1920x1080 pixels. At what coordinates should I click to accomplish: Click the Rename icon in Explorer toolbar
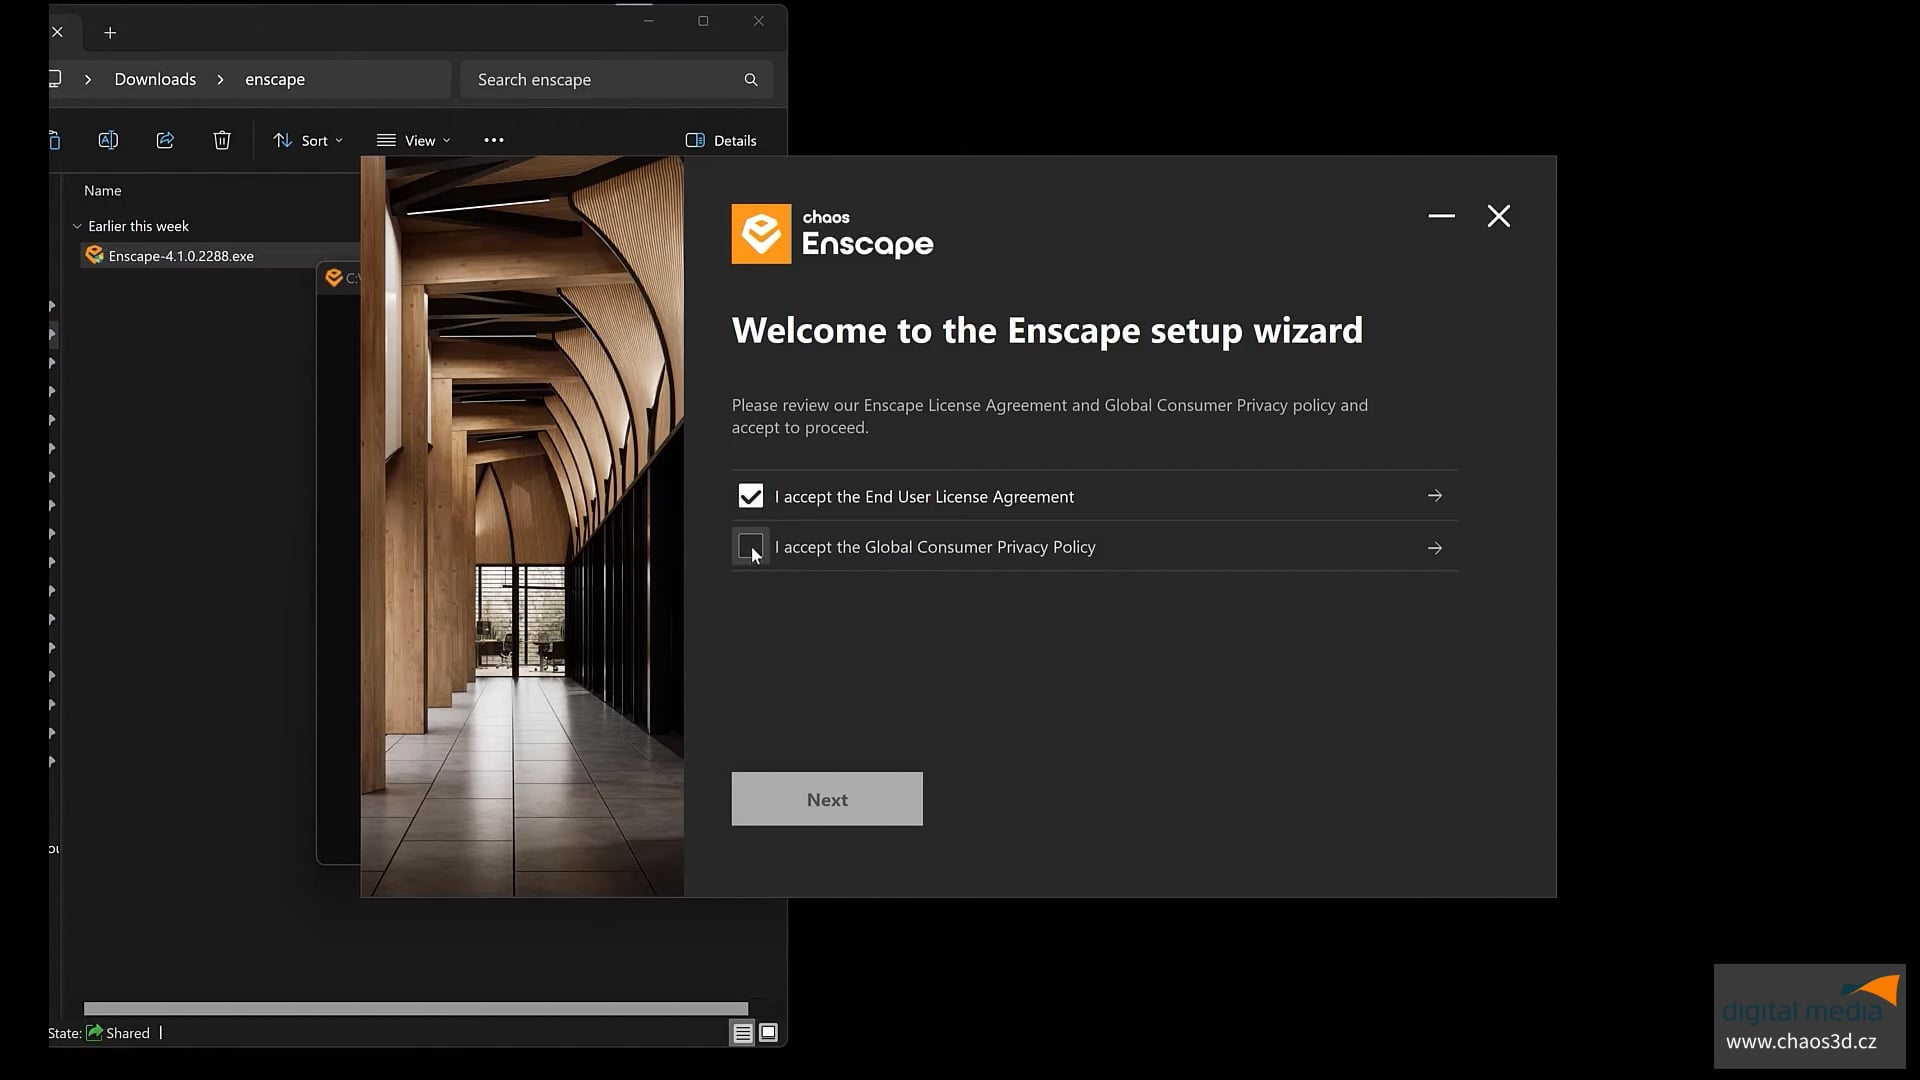(108, 141)
